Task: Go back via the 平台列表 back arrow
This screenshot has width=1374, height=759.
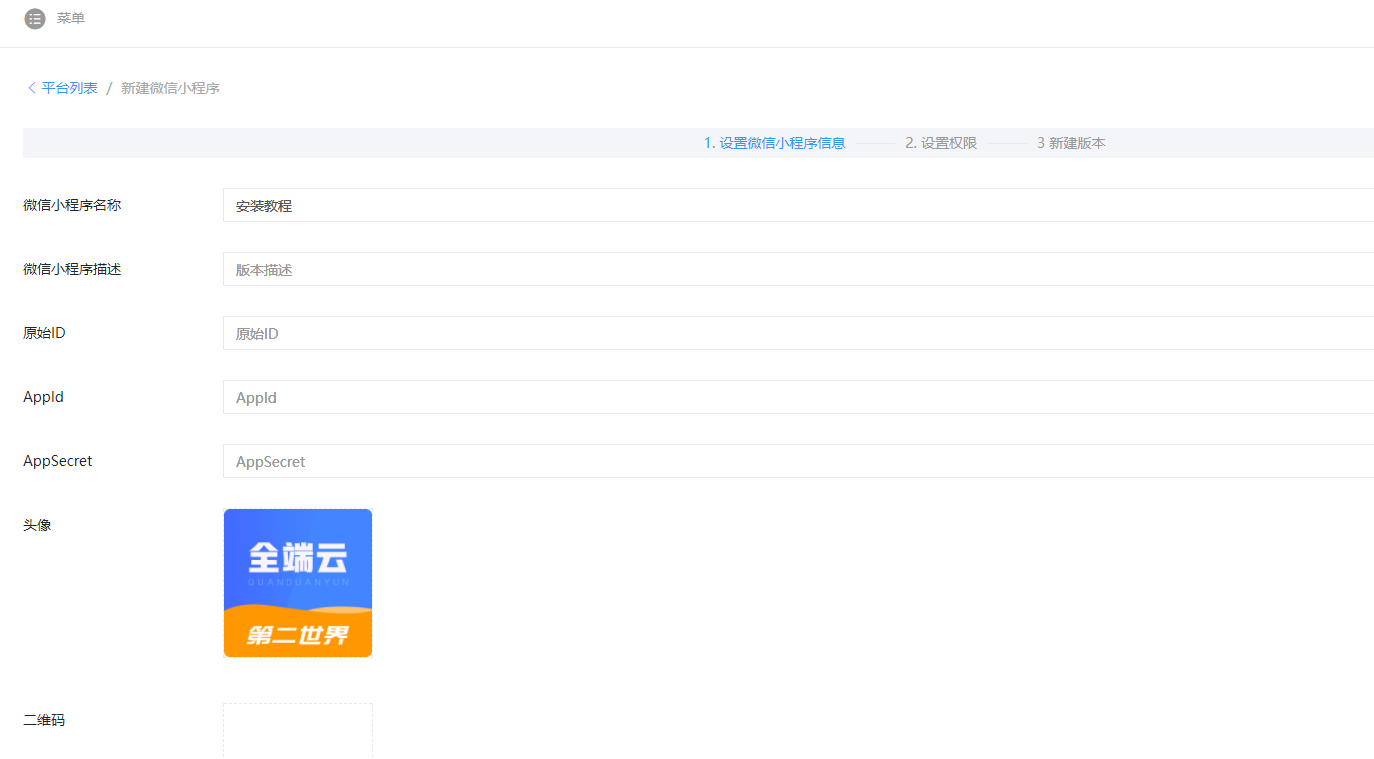Action: tap(32, 88)
